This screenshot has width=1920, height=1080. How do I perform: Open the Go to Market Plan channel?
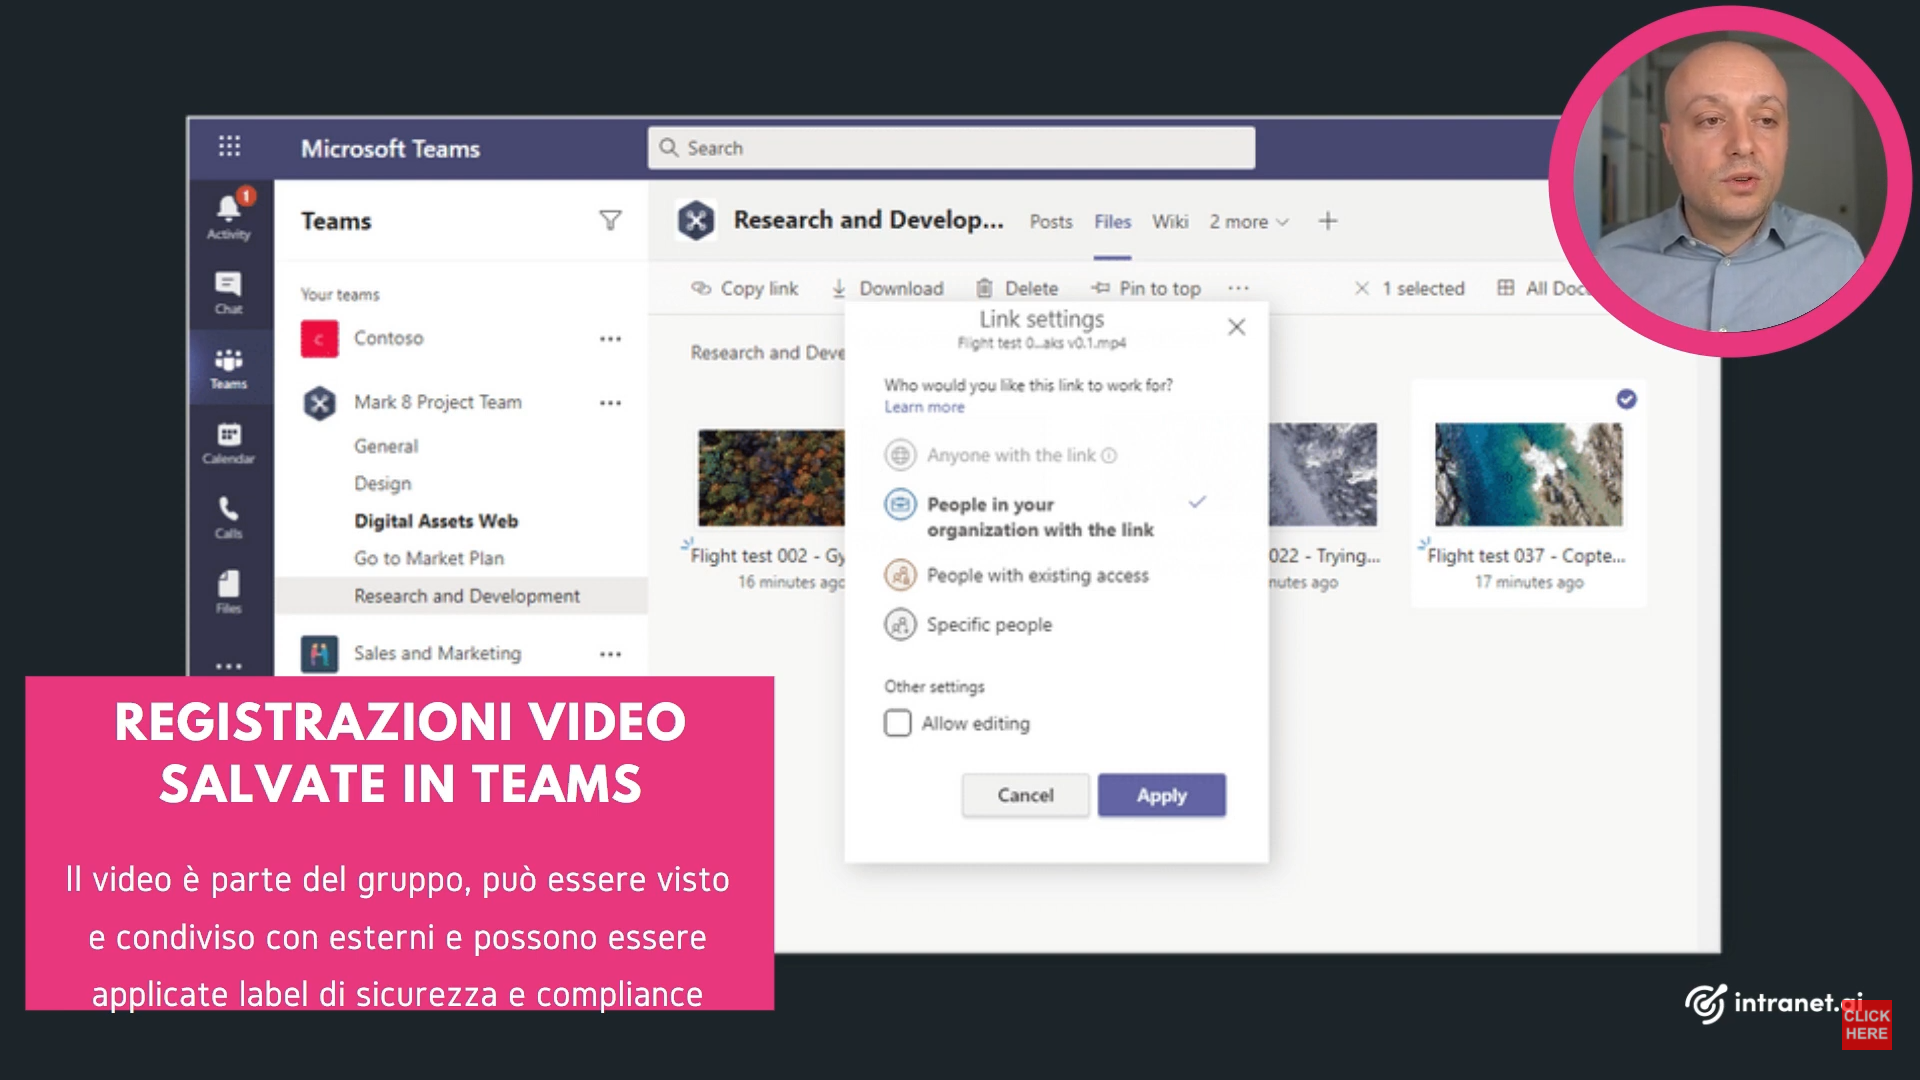tap(429, 559)
